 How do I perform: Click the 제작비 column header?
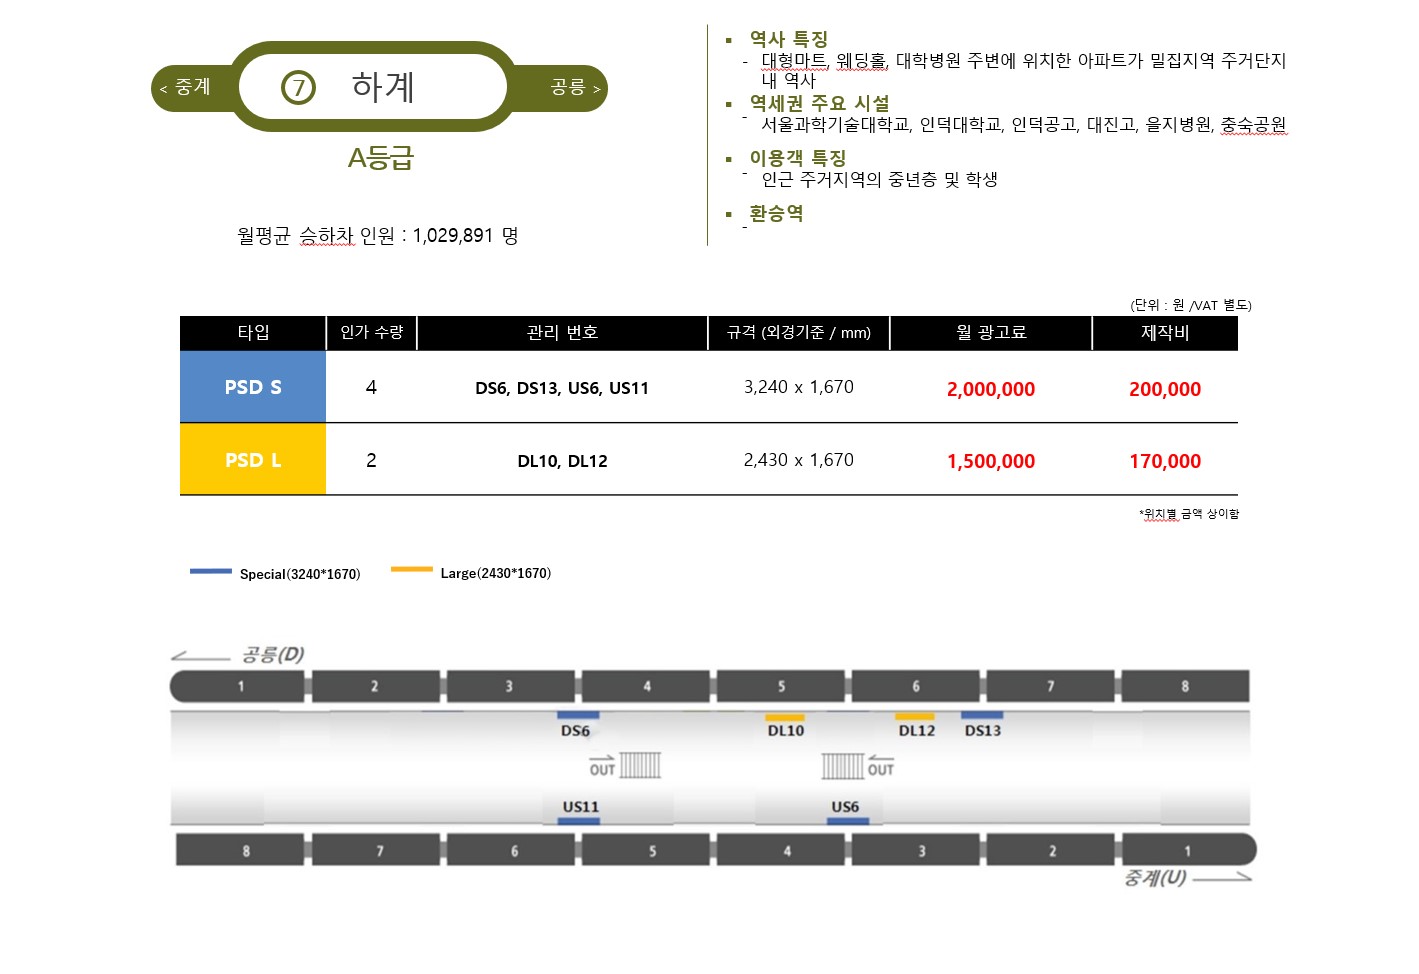click(1165, 333)
